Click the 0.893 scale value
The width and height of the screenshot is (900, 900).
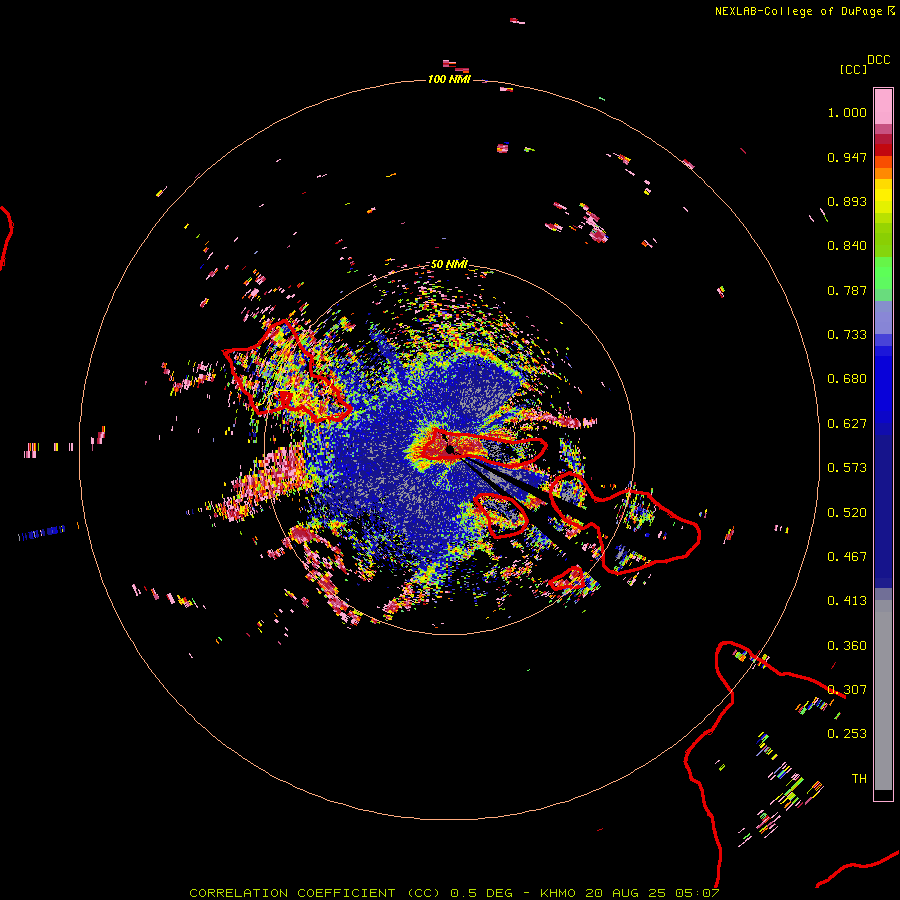(847, 201)
